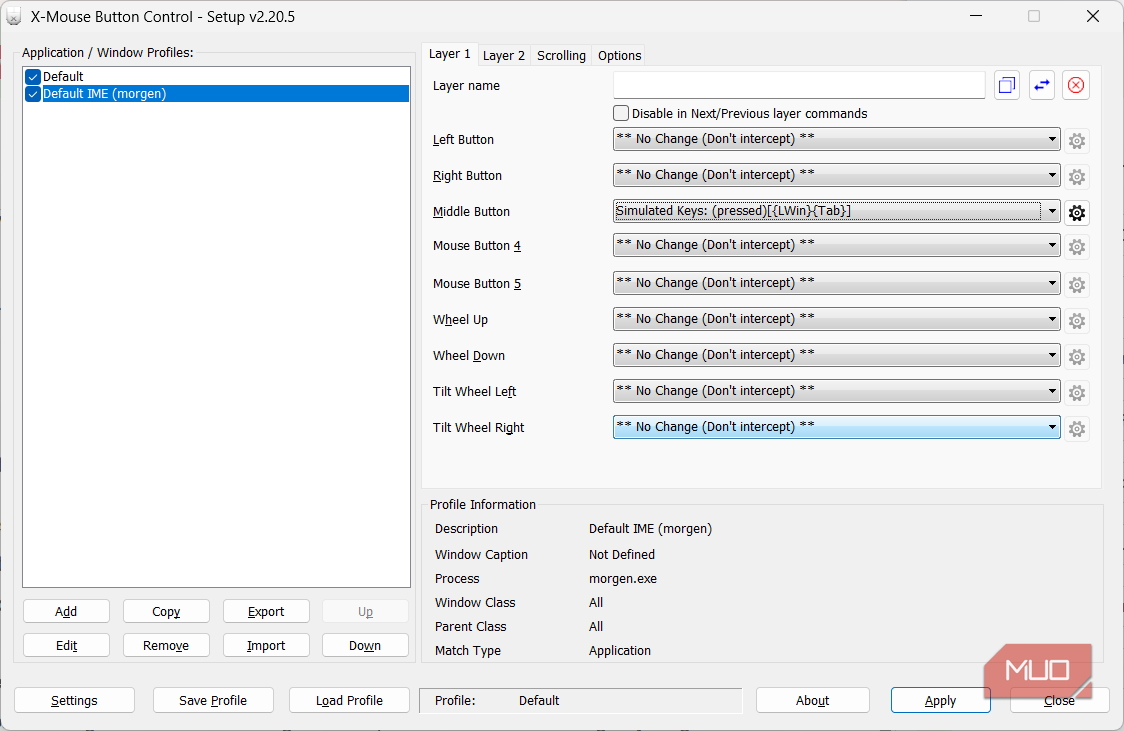This screenshot has height=731, width=1124.
Task: Switch to the Layer 1 tab
Action: click(x=449, y=54)
